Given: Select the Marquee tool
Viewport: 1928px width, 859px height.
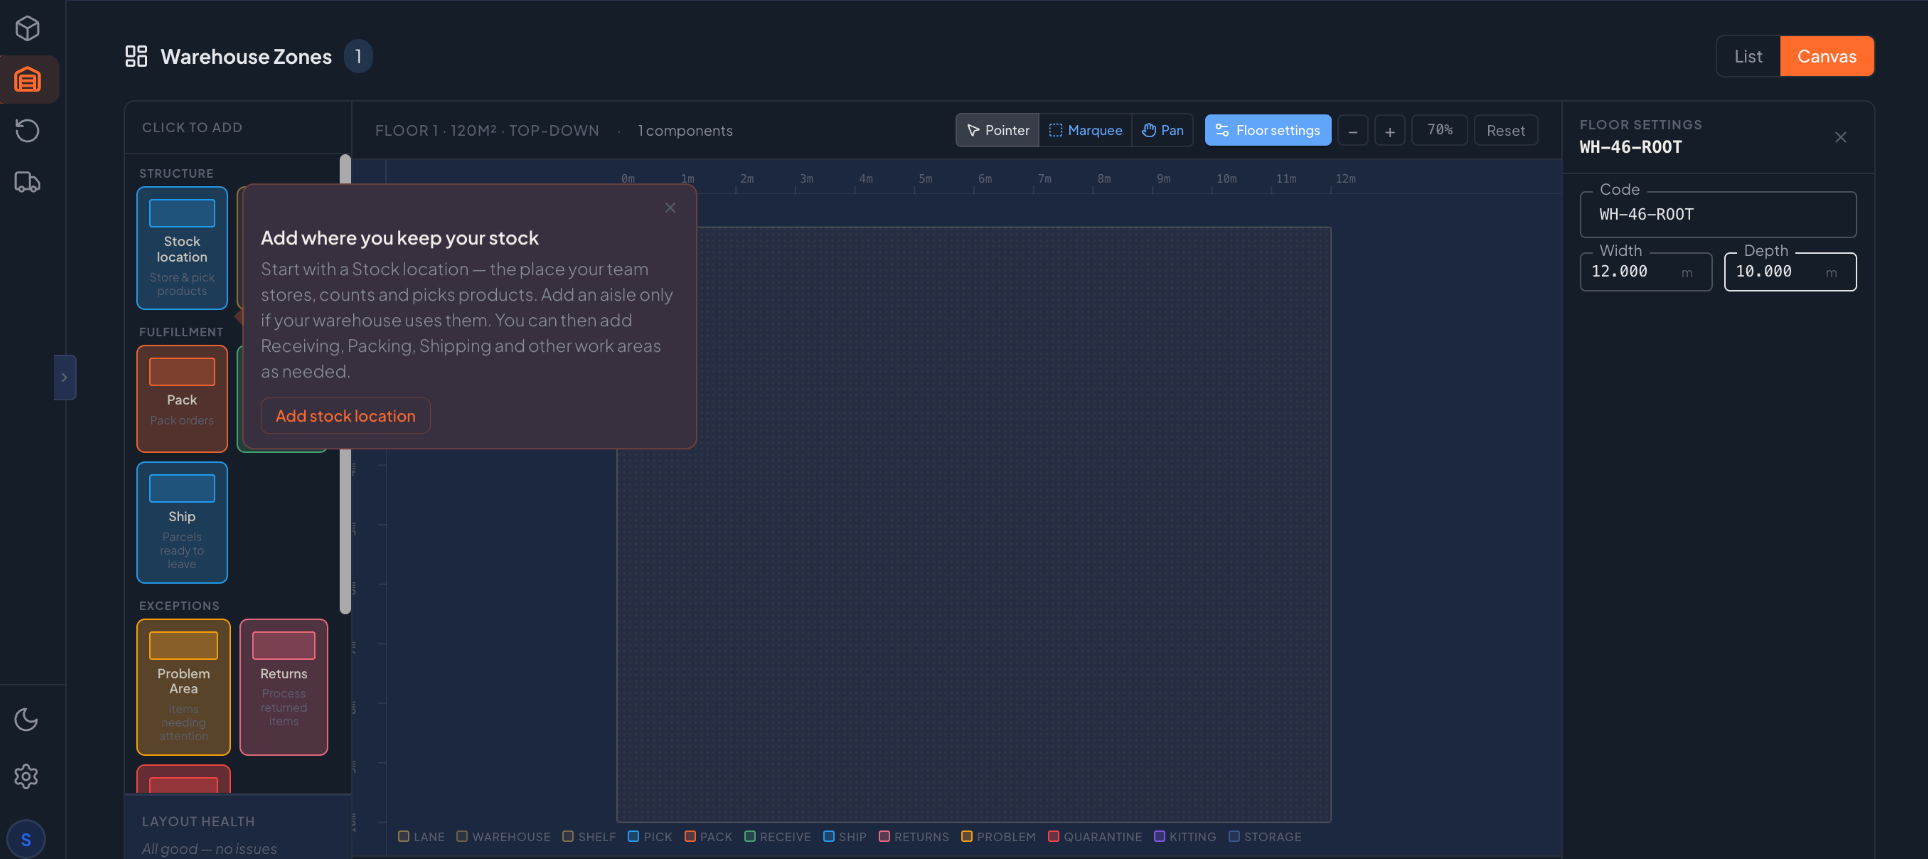Looking at the screenshot, I should point(1085,130).
